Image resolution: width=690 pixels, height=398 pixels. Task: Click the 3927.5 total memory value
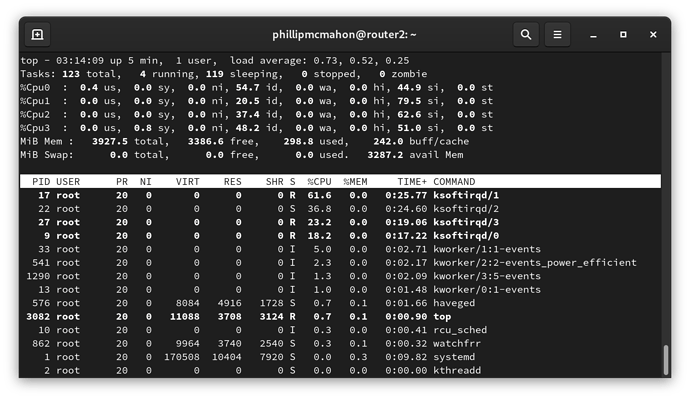[x=110, y=141]
